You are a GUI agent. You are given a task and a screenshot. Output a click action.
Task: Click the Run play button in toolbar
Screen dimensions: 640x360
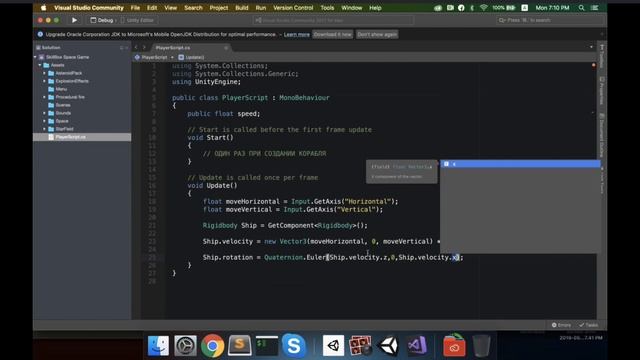point(74,20)
